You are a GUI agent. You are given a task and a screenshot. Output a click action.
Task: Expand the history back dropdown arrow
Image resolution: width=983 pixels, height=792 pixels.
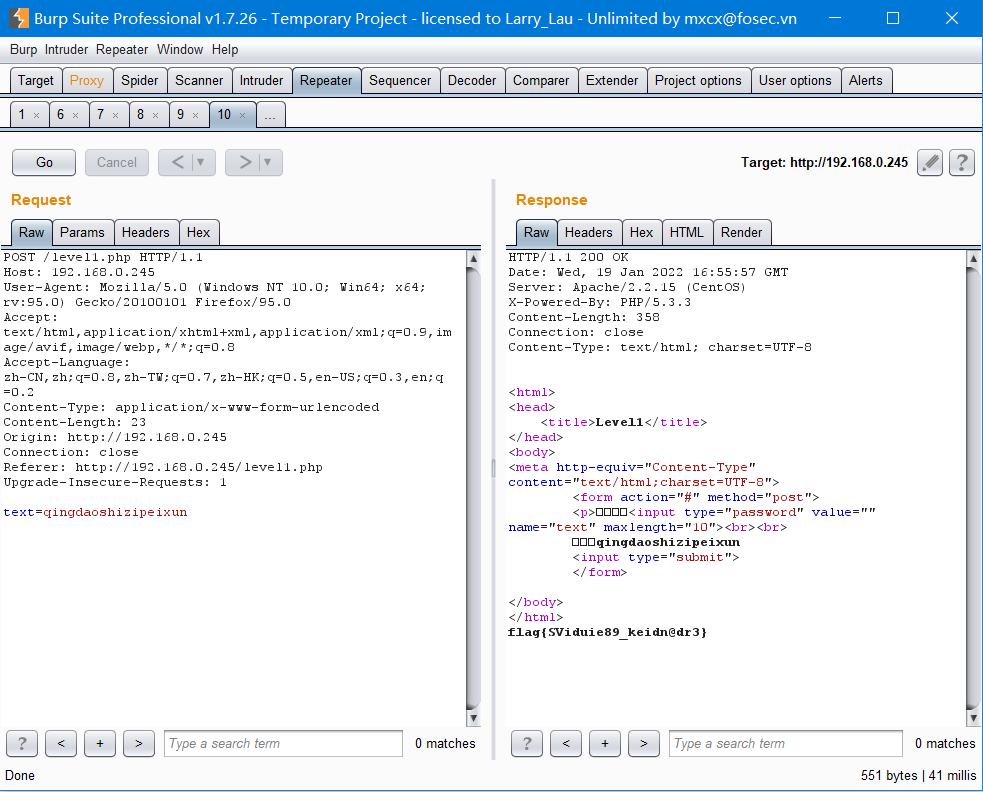coord(201,162)
